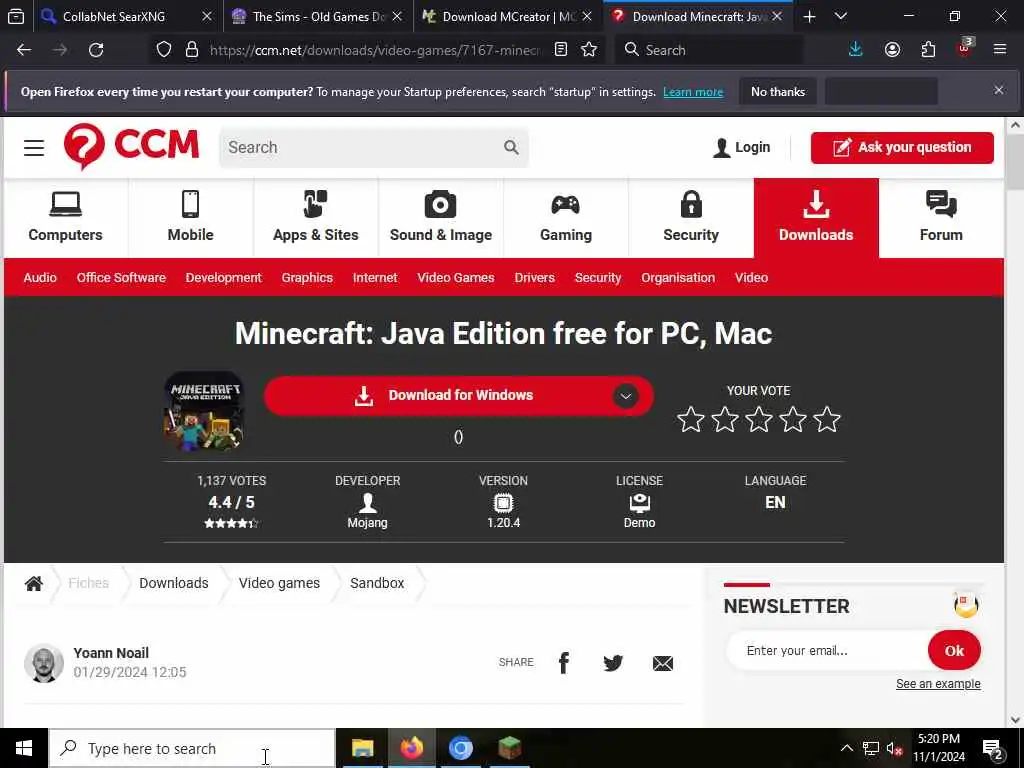This screenshot has width=1024, height=768.
Task: Open Development subcategory
Action: (223, 278)
